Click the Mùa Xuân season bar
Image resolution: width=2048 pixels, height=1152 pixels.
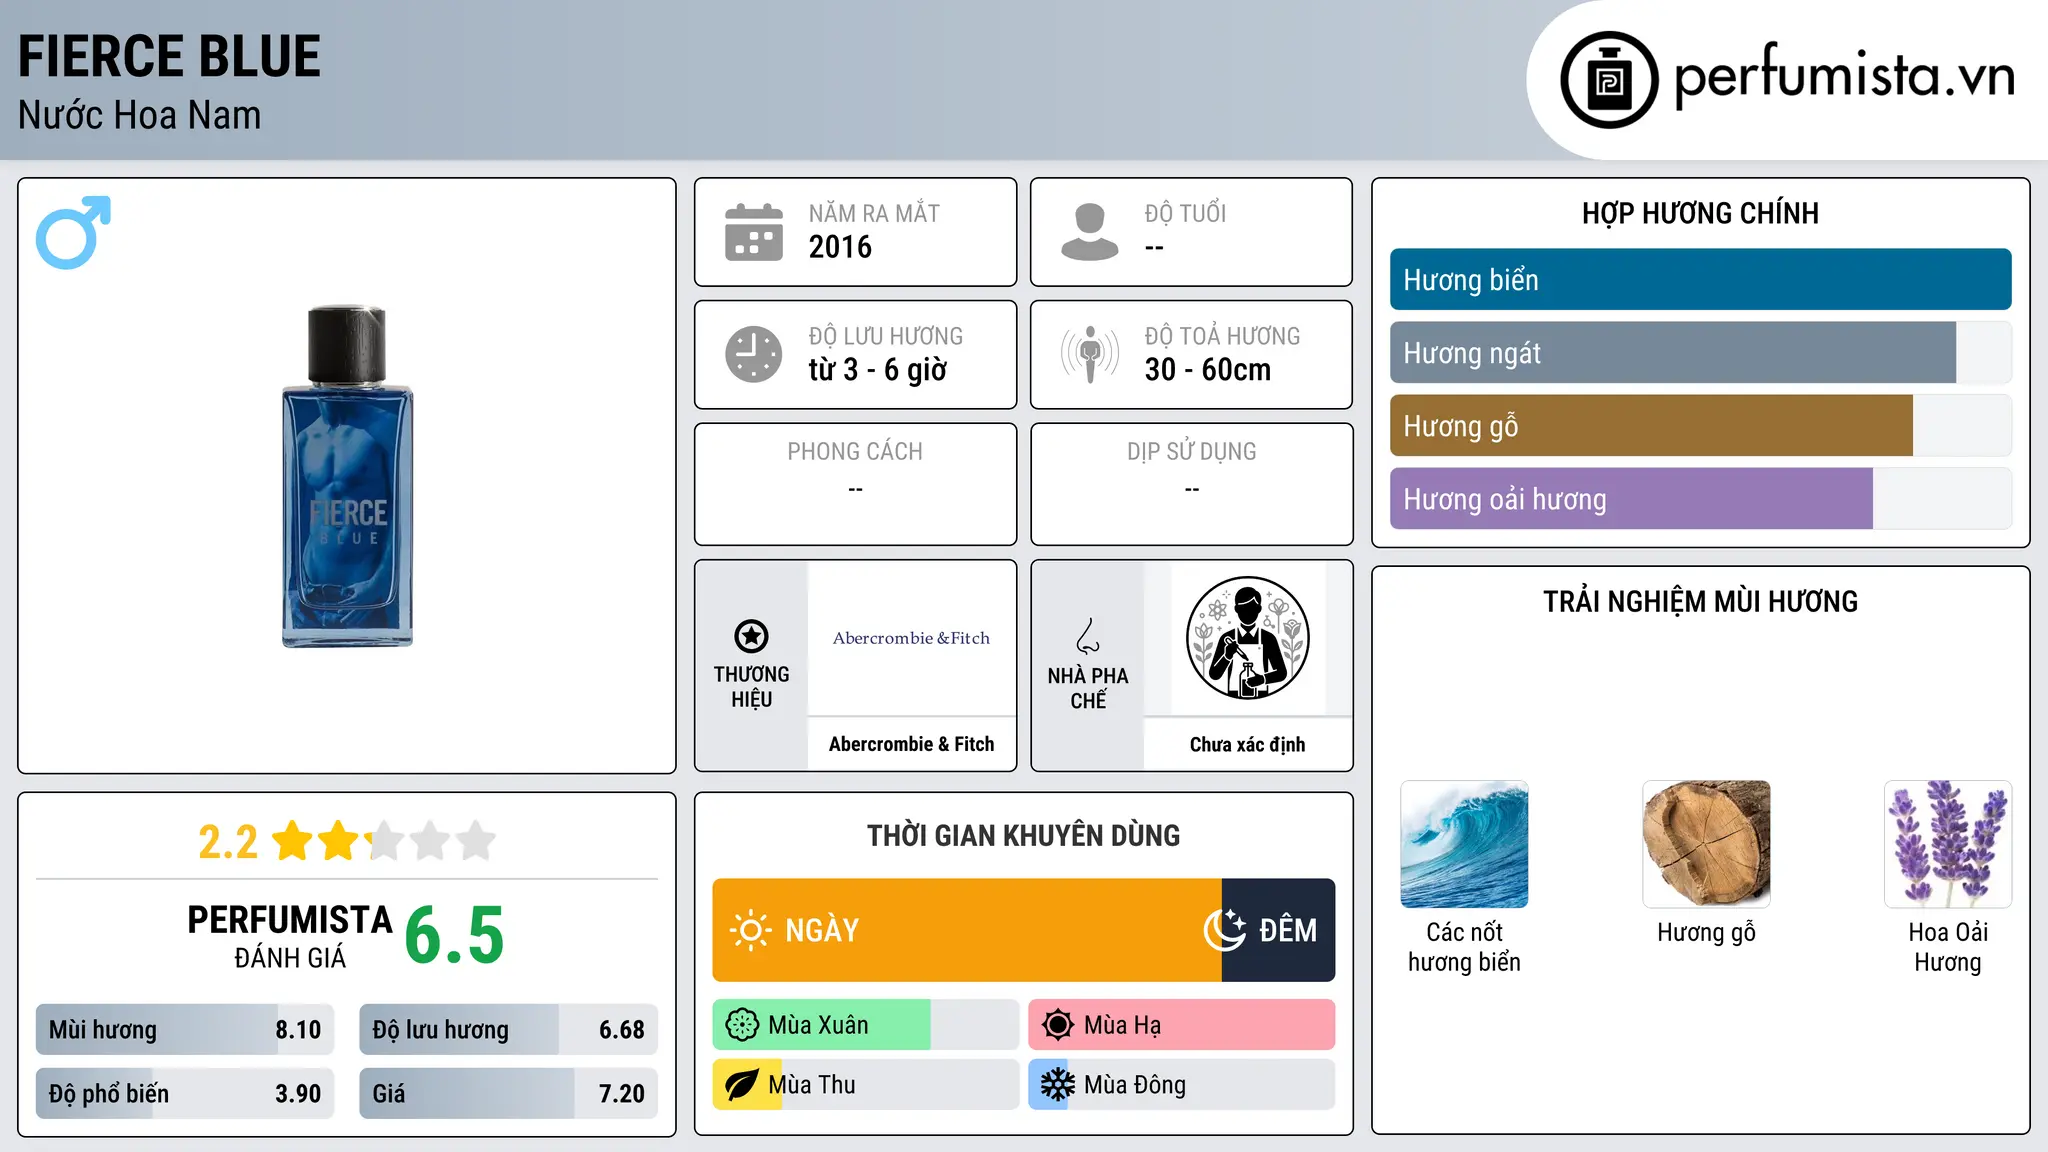click(x=866, y=1025)
